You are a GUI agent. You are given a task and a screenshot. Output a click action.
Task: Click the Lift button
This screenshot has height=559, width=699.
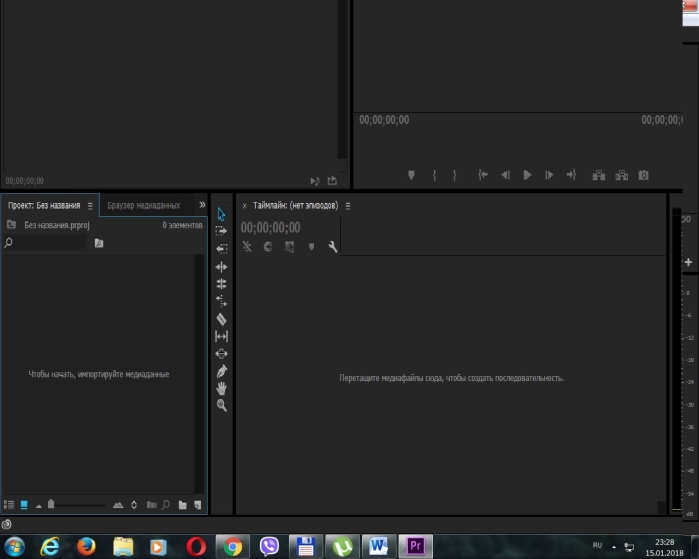coord(599,175)
